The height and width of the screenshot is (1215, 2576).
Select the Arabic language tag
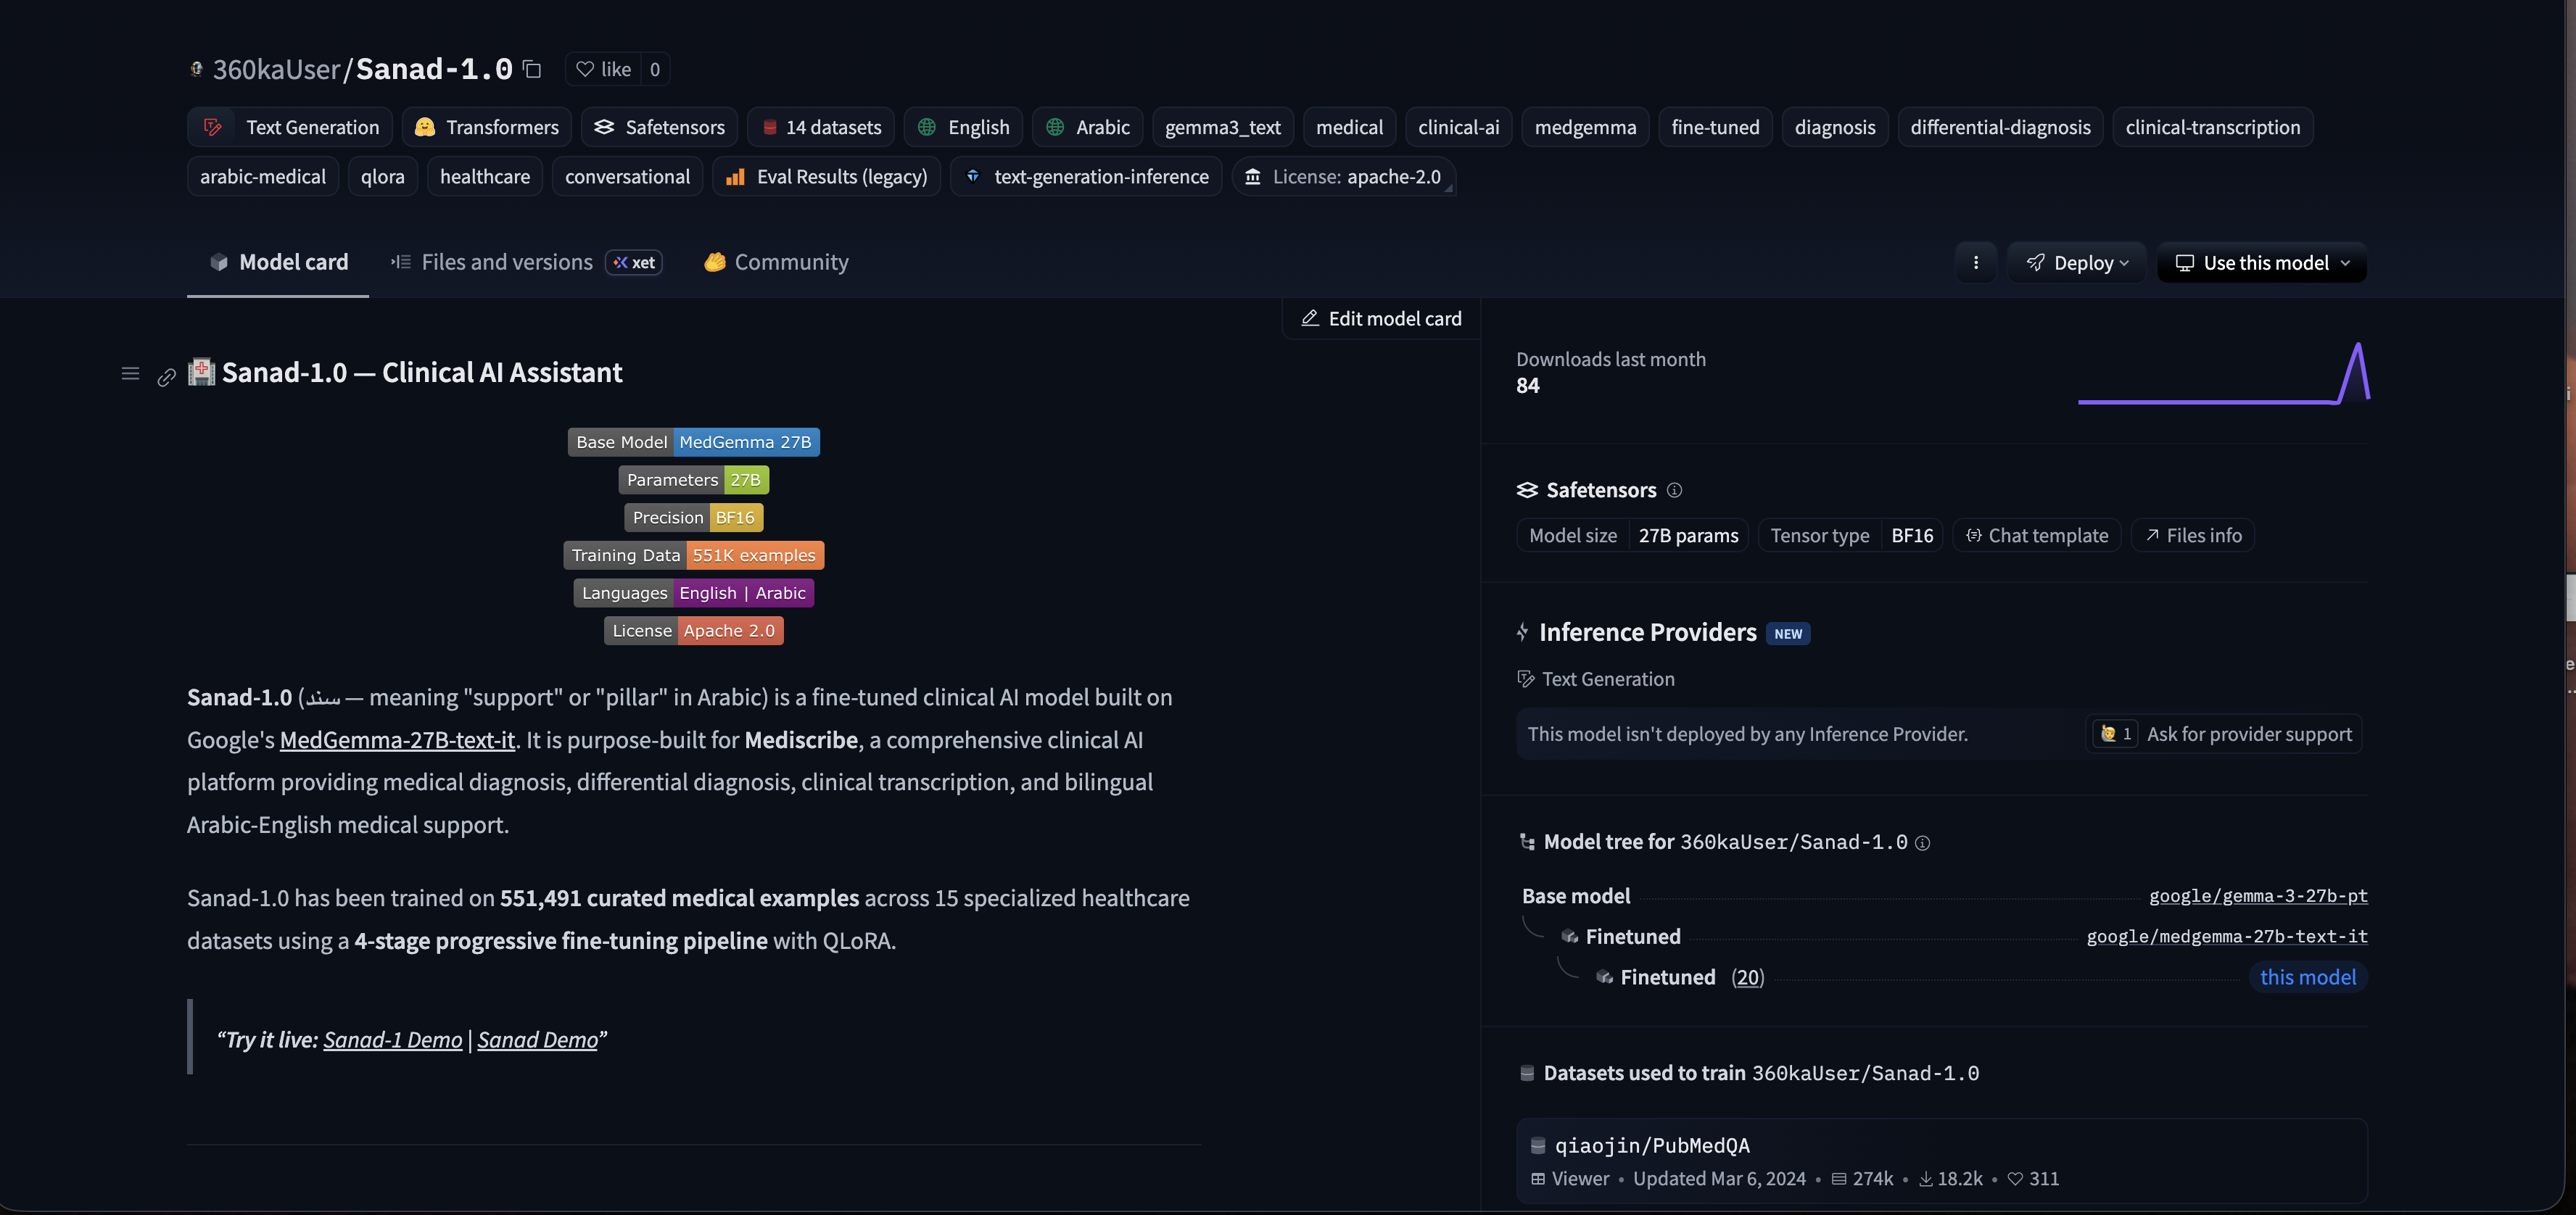pos(1087,127)
